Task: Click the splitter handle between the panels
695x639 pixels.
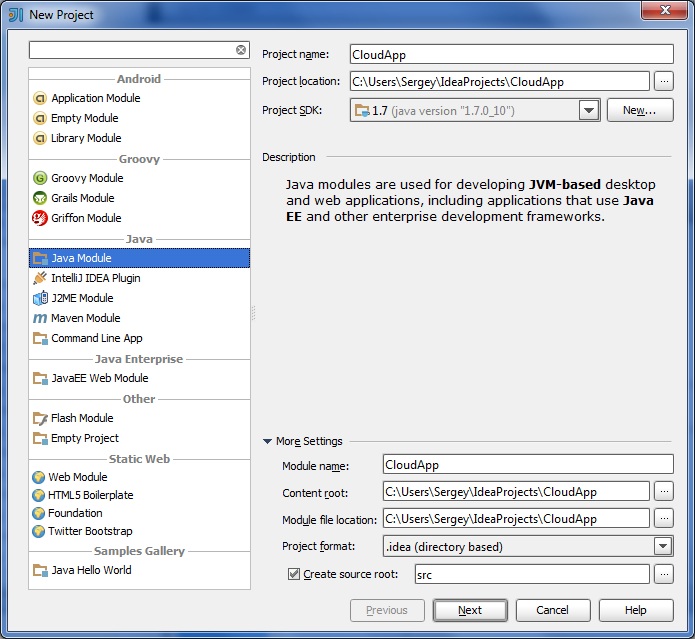Action: click(254, 313)
